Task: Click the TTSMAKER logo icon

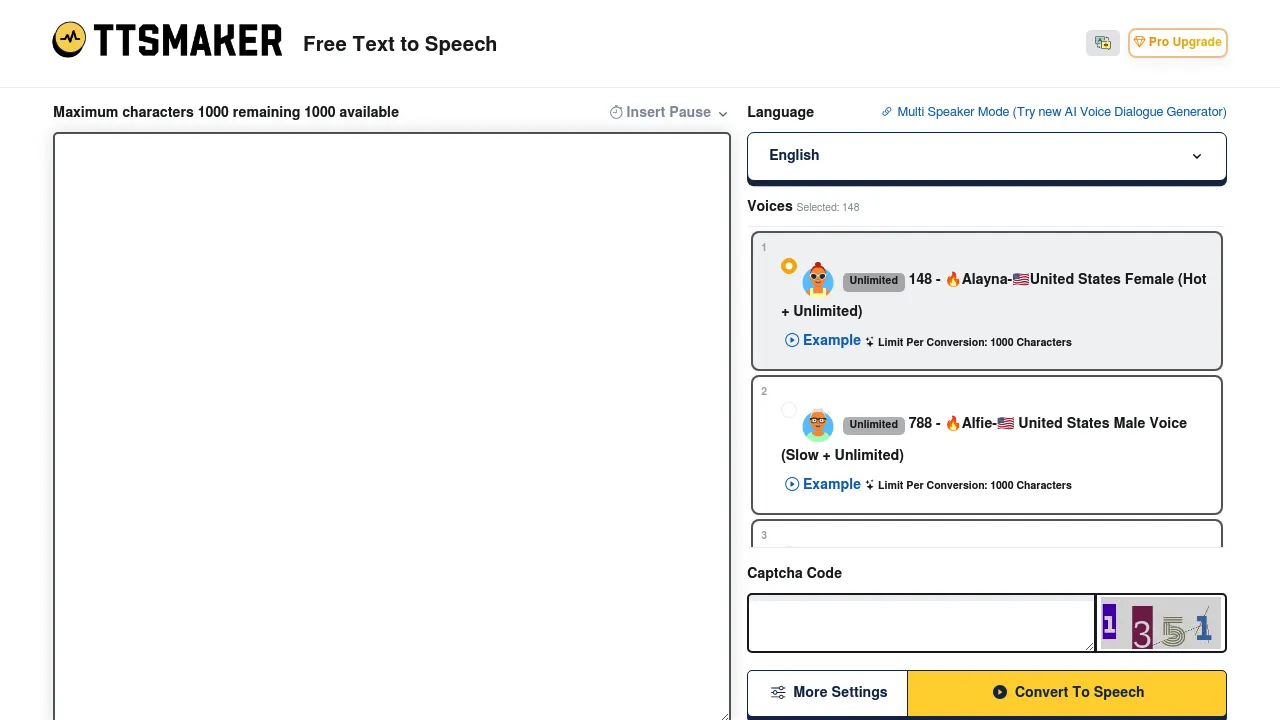Action: click(x=68, y=39)
